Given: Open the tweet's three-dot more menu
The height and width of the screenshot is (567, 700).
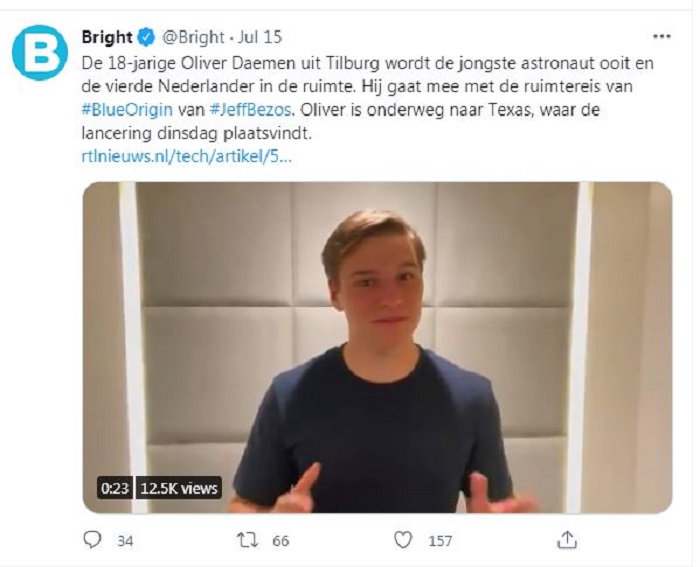Looking at the screenshot, I should click(661, 37).
